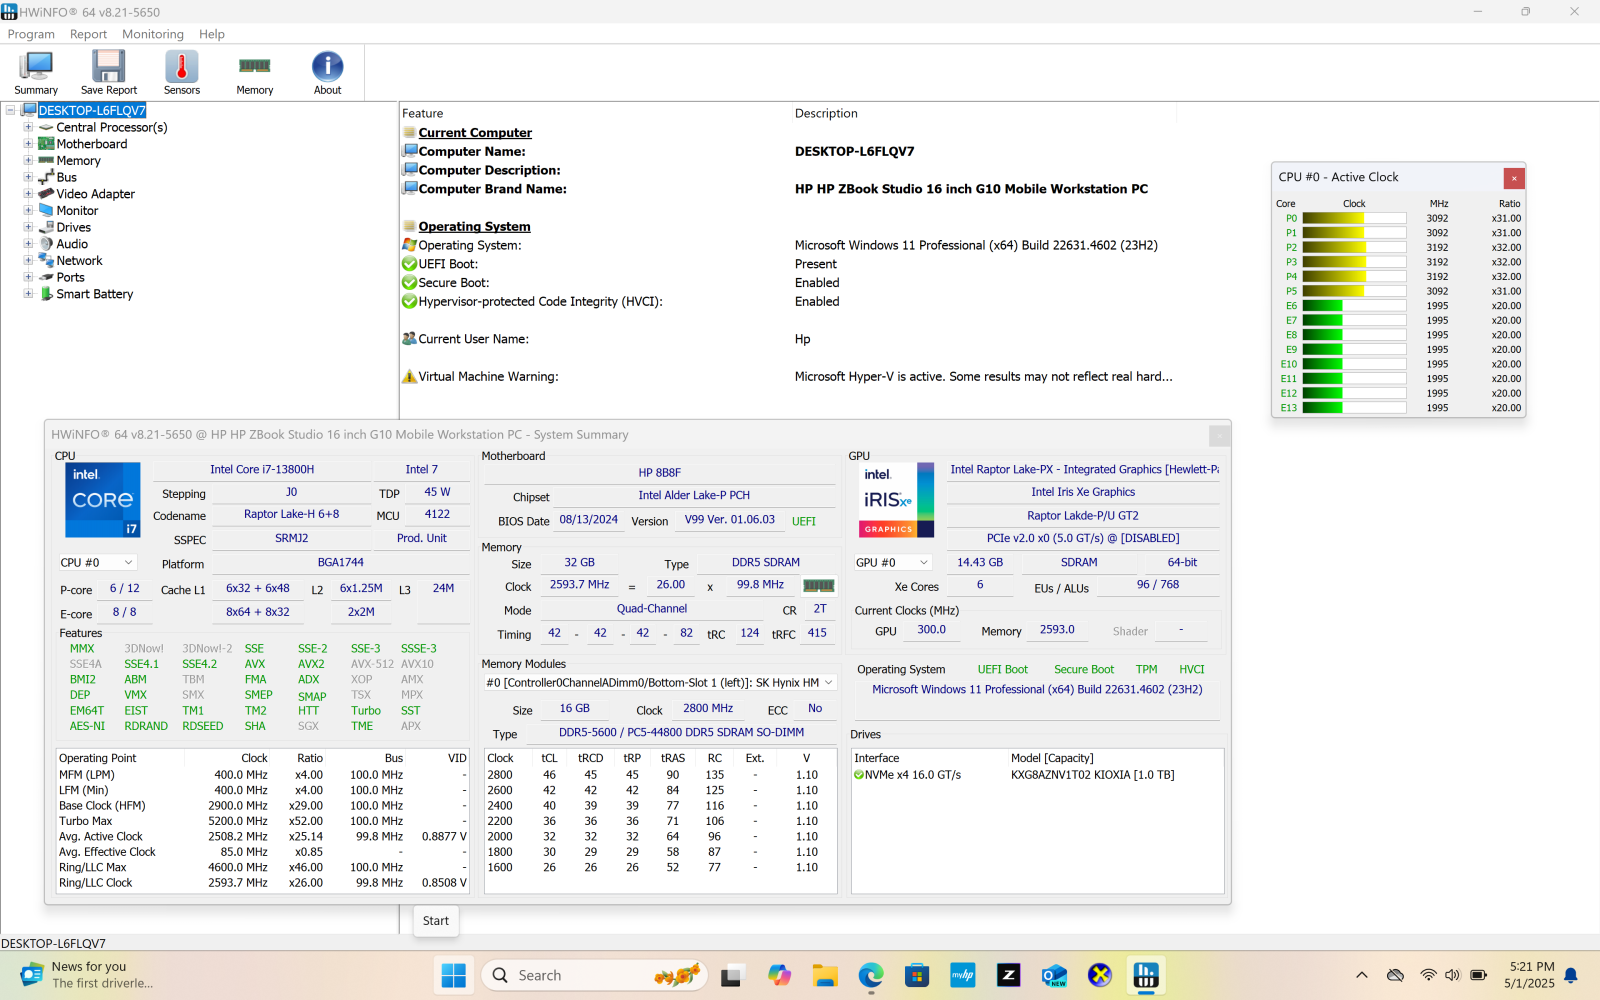
Task: Open Microsoft Store from taskbar
Action: click(917, 975)
